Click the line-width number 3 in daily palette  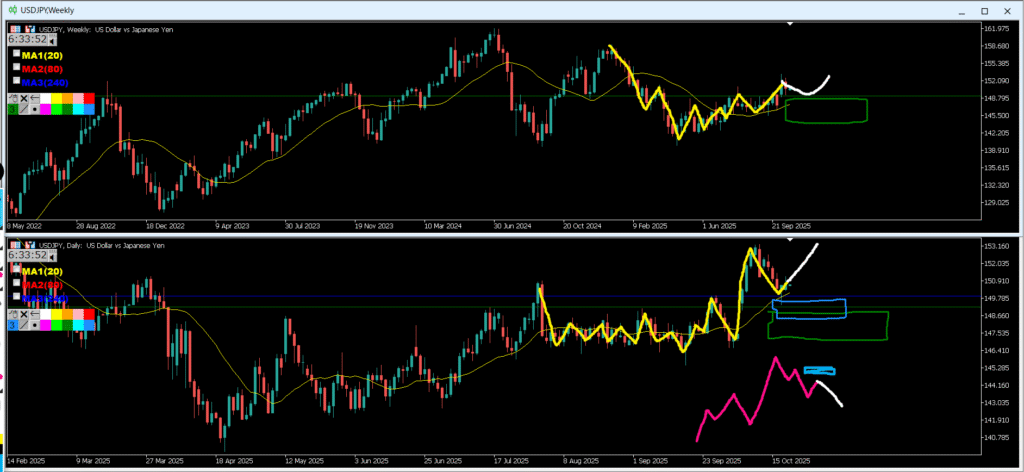pyautogui.click(x=13, y=323)
